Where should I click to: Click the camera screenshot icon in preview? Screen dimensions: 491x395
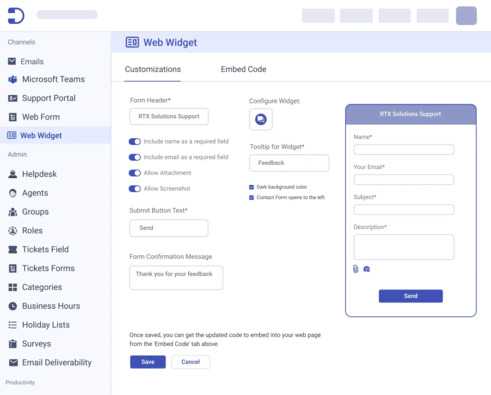367,269
